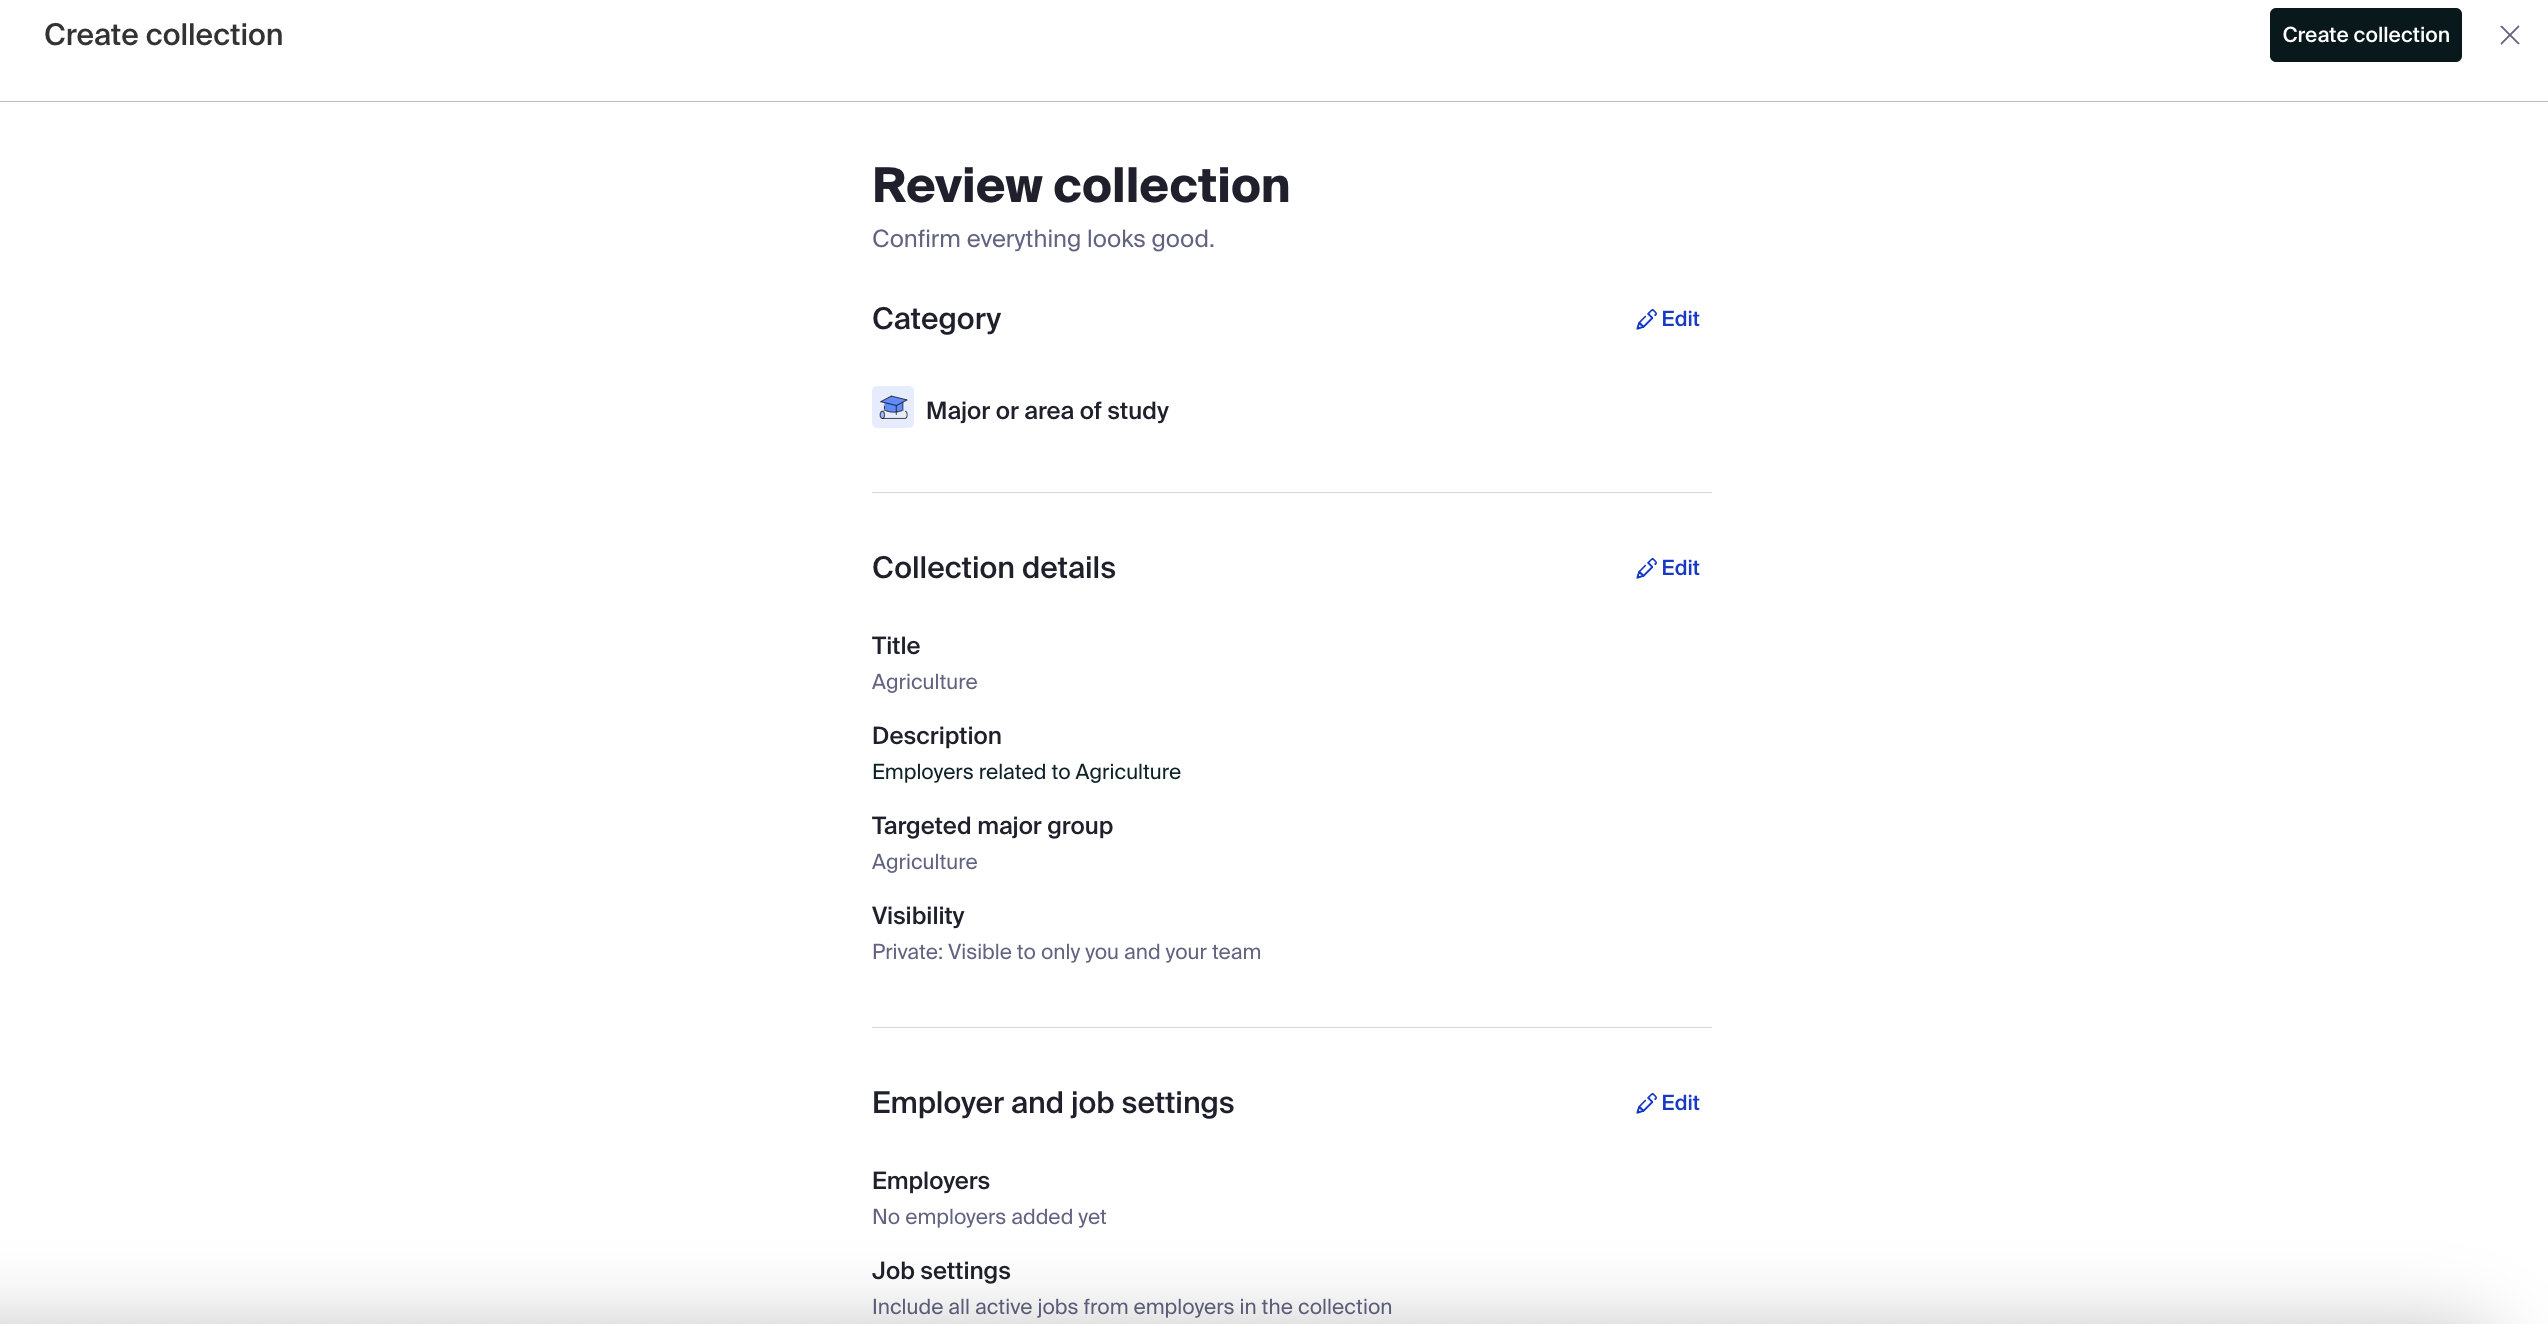
Task: Click pencil icon for Employer settings
Action: (x=1646, y=1104)
